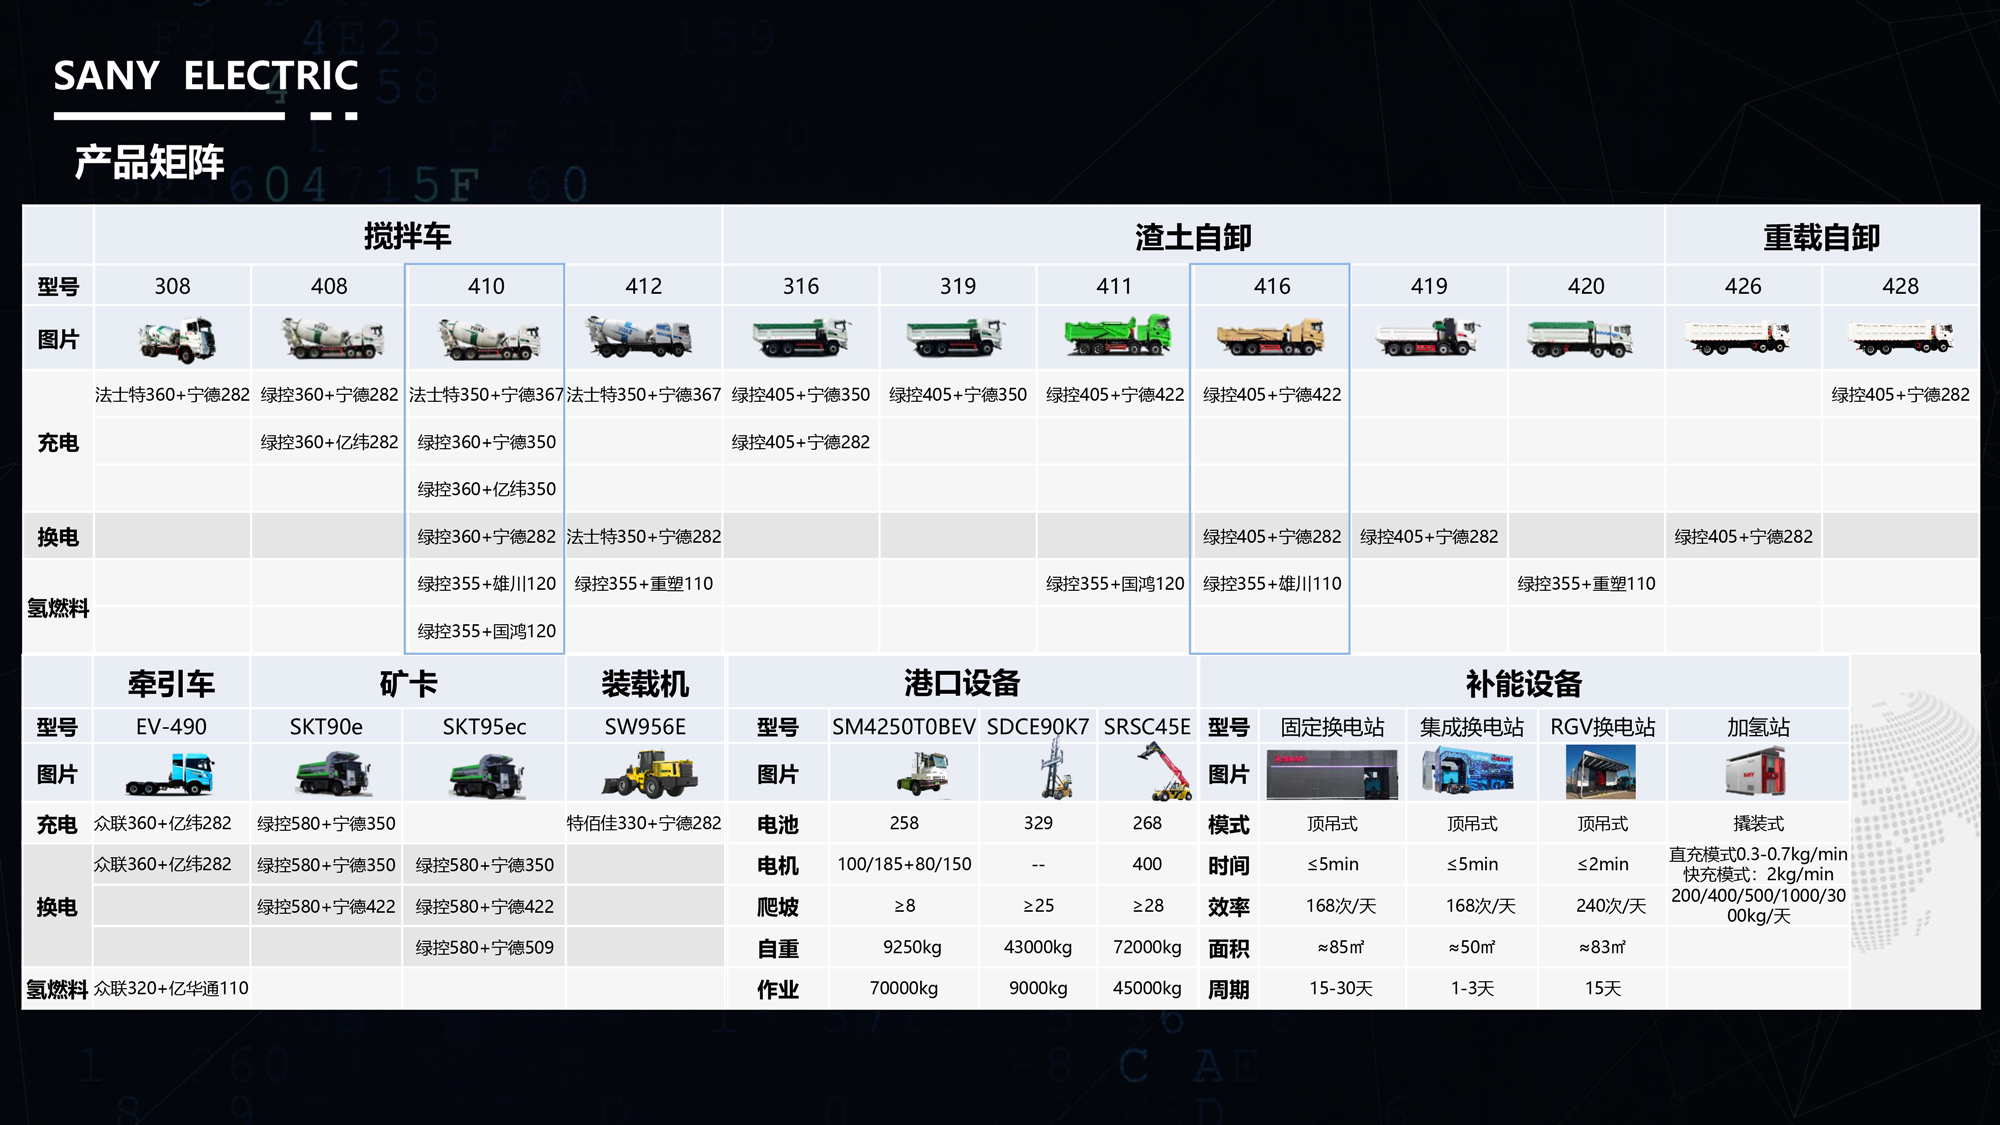Viewport: 2000px width, 1125px height.
Task: Click the mixer truck image under model 410
Action: pyautogui.click(x=489, y=340)
